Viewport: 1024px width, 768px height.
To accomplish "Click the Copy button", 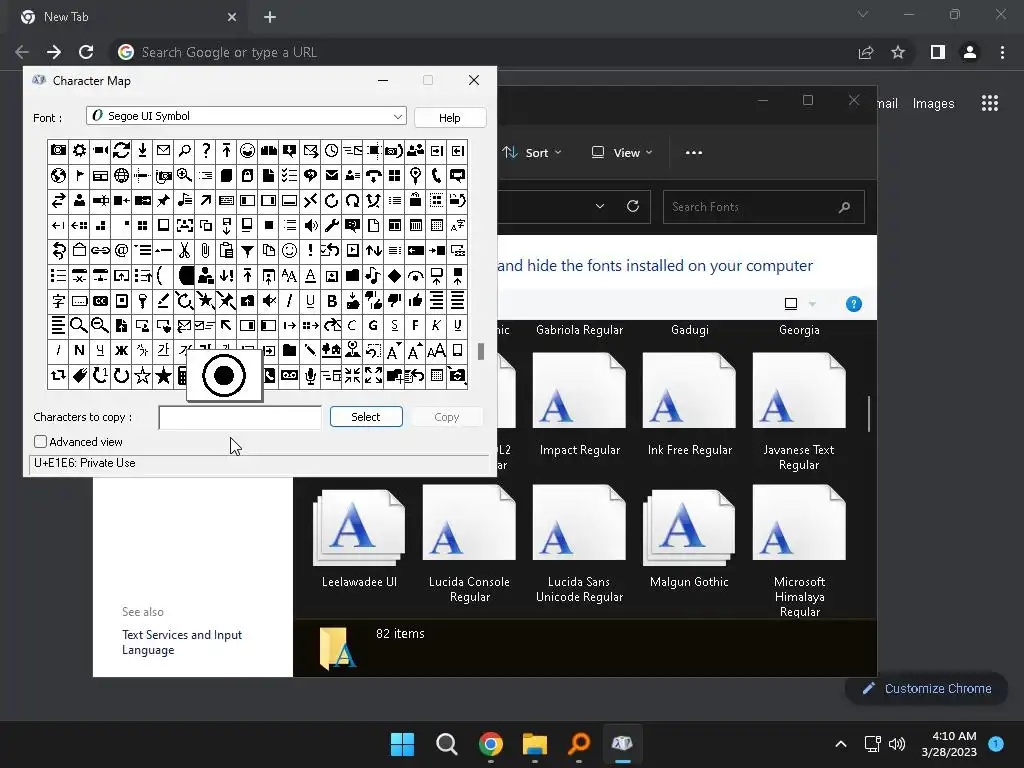I will (447, 417).
